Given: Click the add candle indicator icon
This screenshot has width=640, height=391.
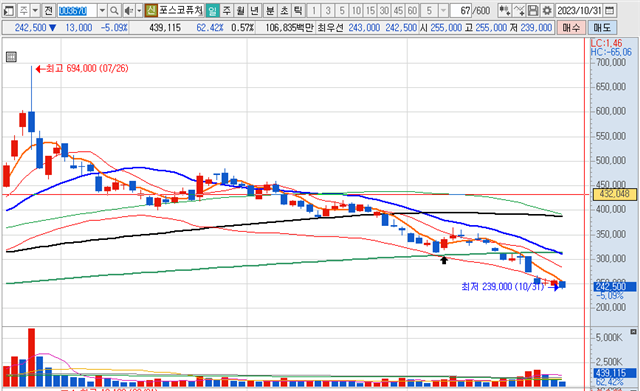Looking at the screenshot, I should pyautogui.click(x=504, y=10).
